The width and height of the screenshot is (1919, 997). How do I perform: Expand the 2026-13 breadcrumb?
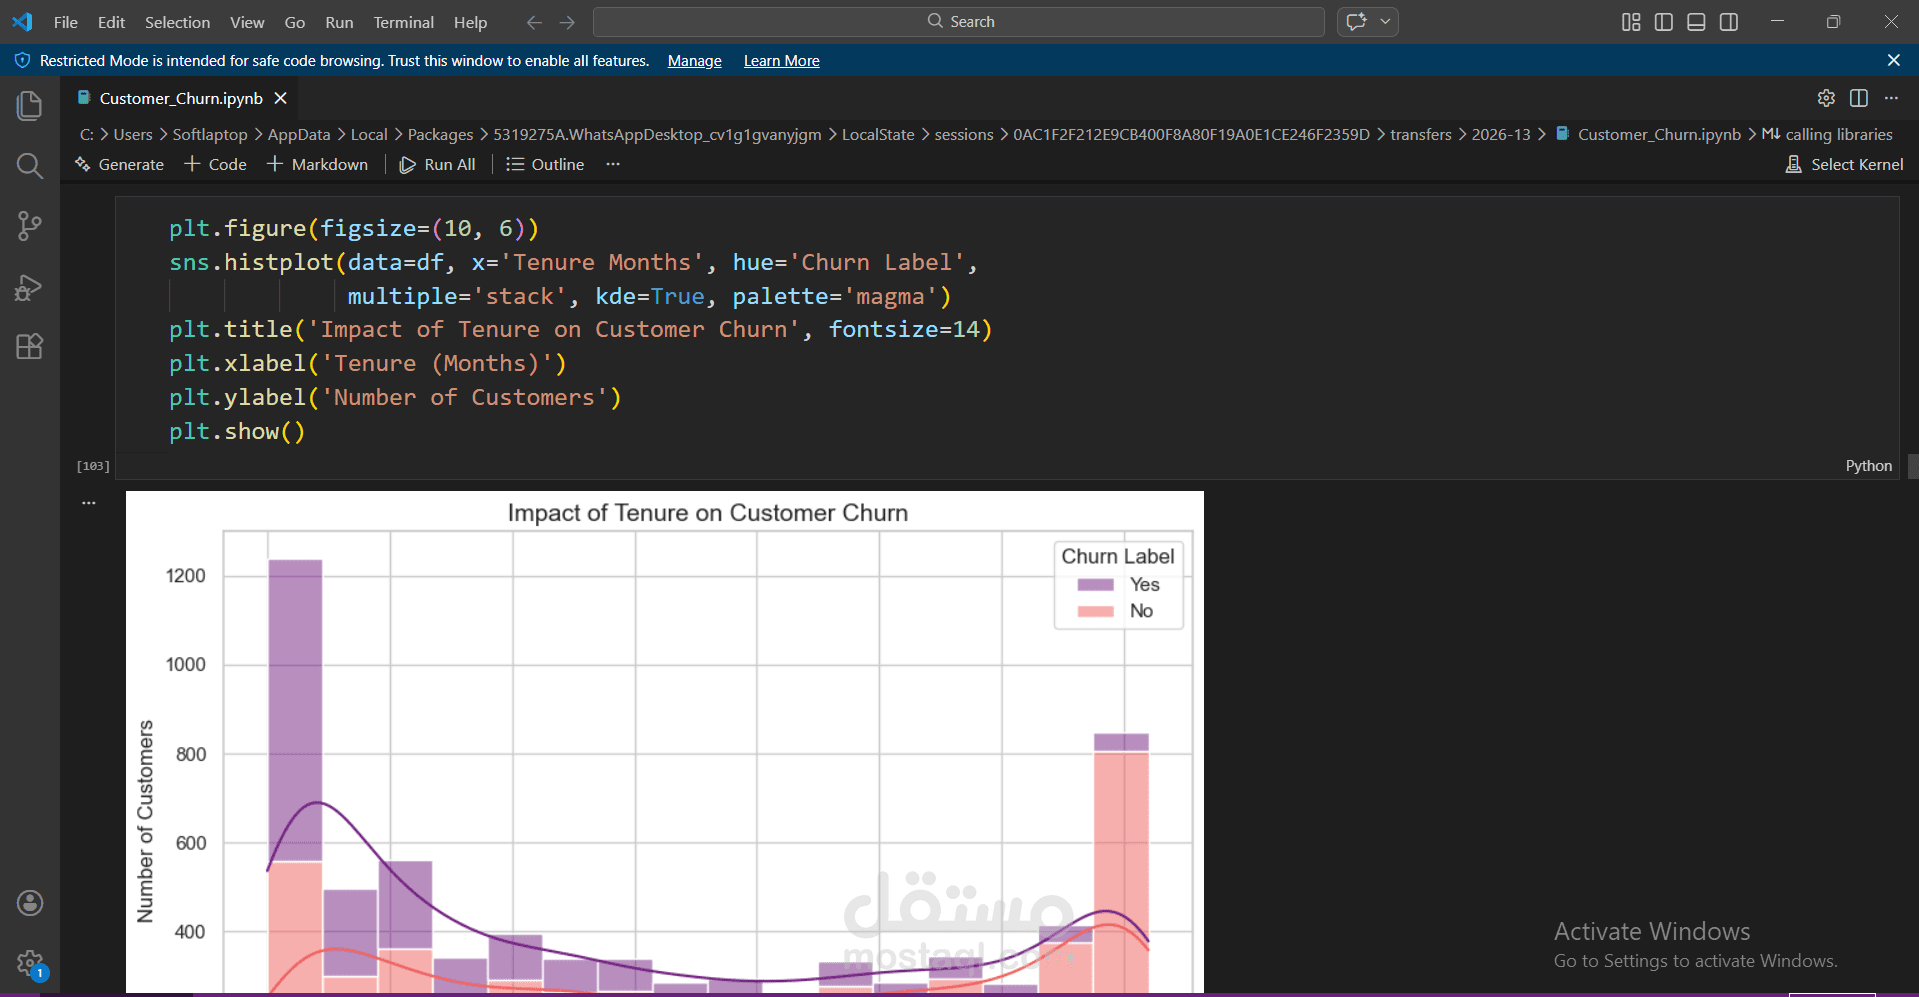[x=1501, y=134]
